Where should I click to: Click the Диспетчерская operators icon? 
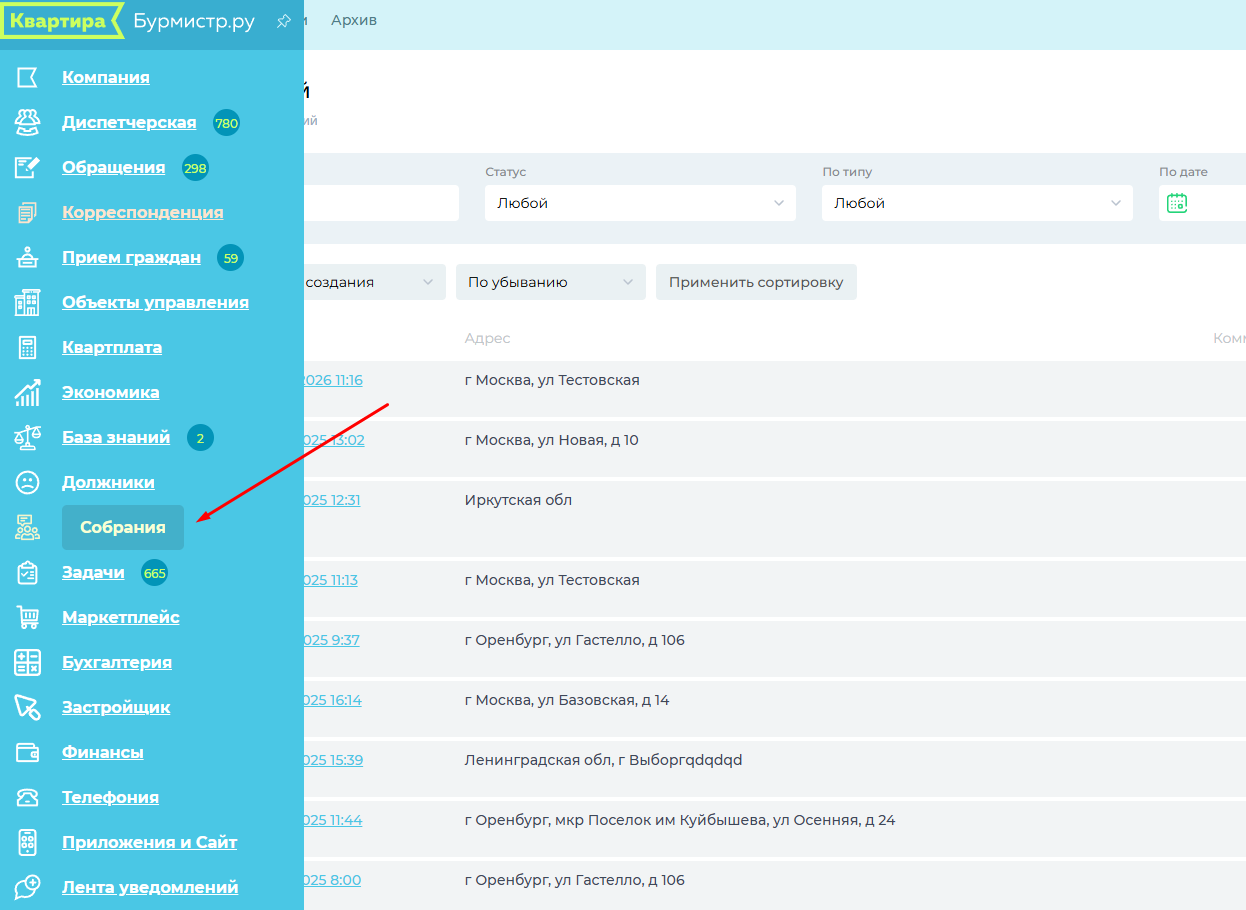click(x=27, y=123)
